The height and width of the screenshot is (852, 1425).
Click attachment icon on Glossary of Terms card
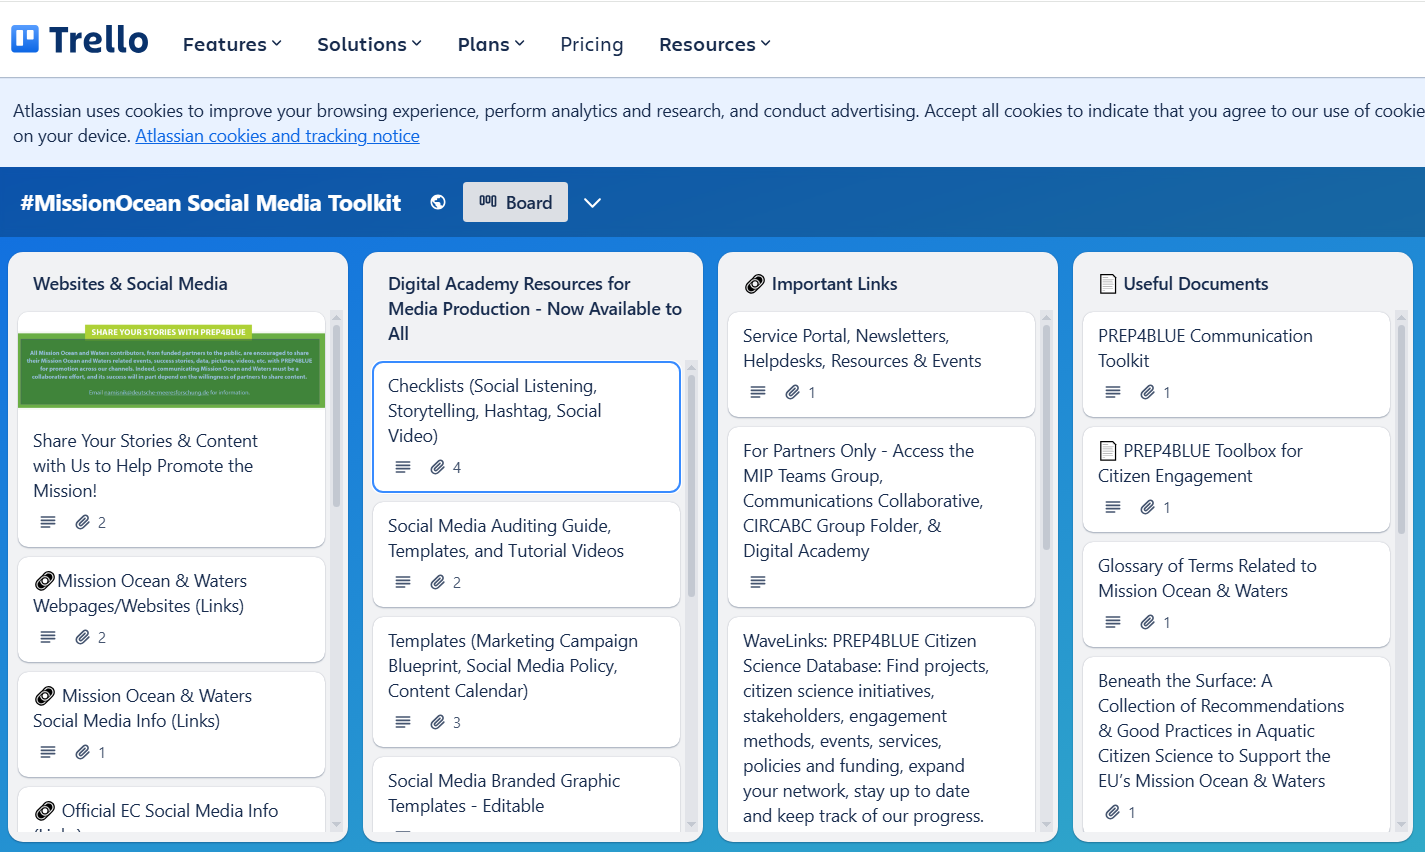click(1148, 622)
